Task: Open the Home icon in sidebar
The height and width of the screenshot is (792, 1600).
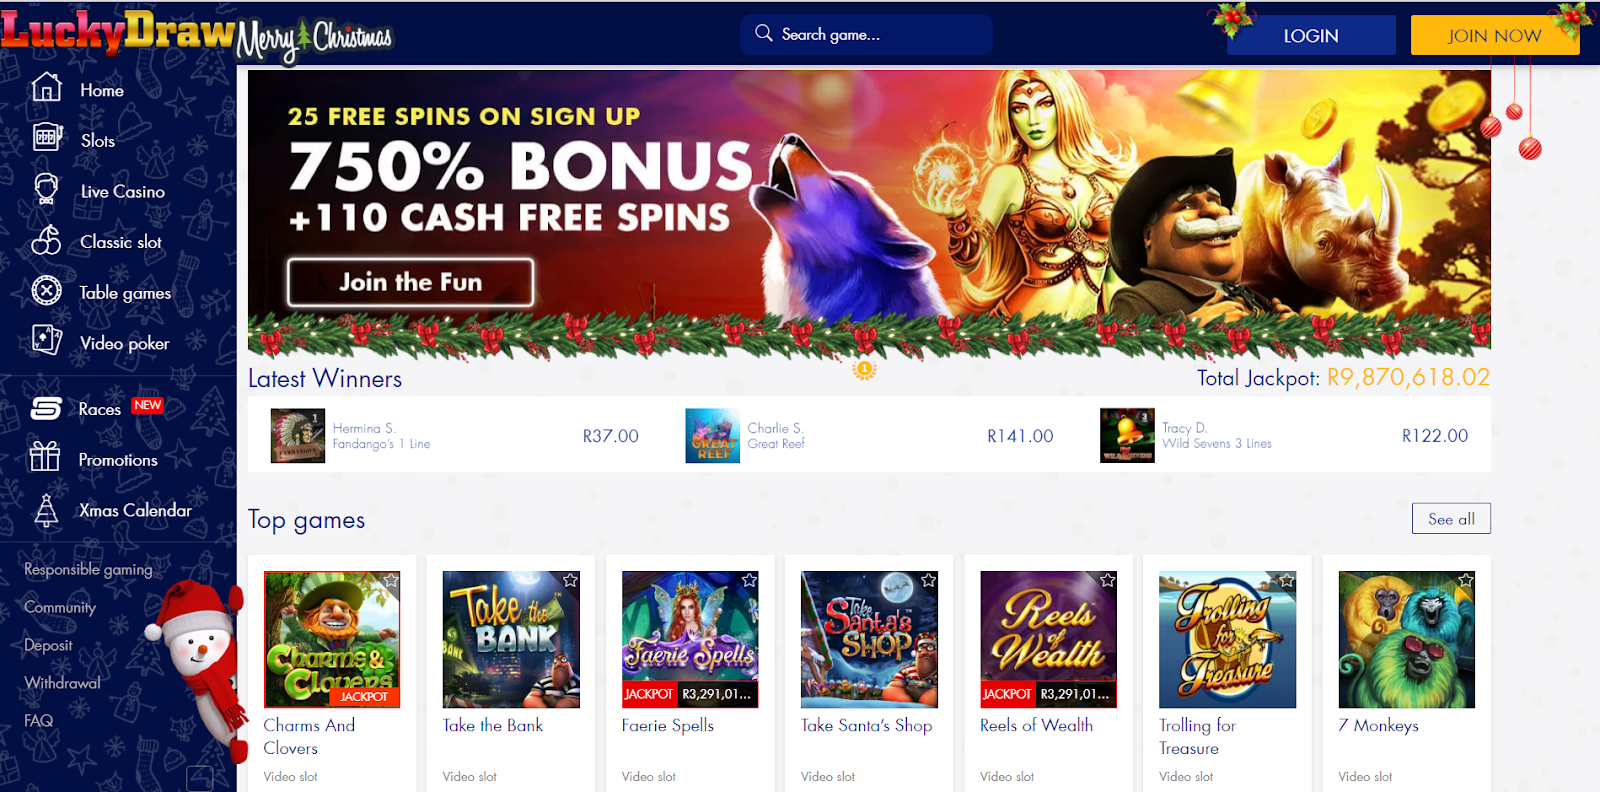Action: tap(47, 88)
